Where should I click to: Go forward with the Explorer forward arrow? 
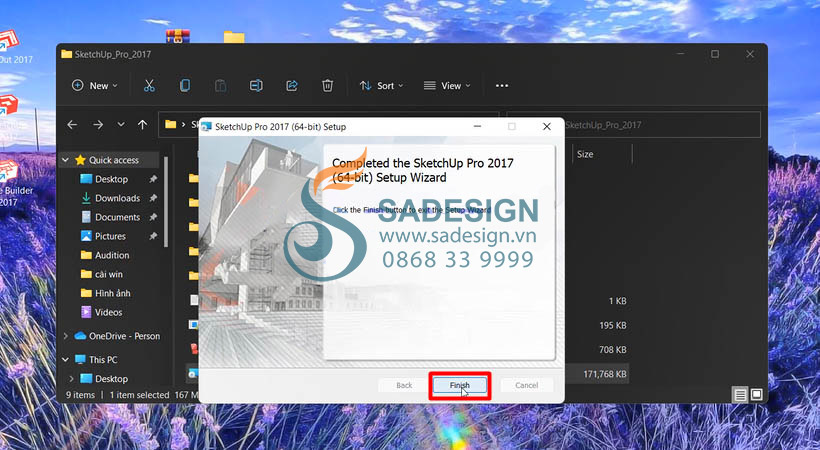point(98,125)
